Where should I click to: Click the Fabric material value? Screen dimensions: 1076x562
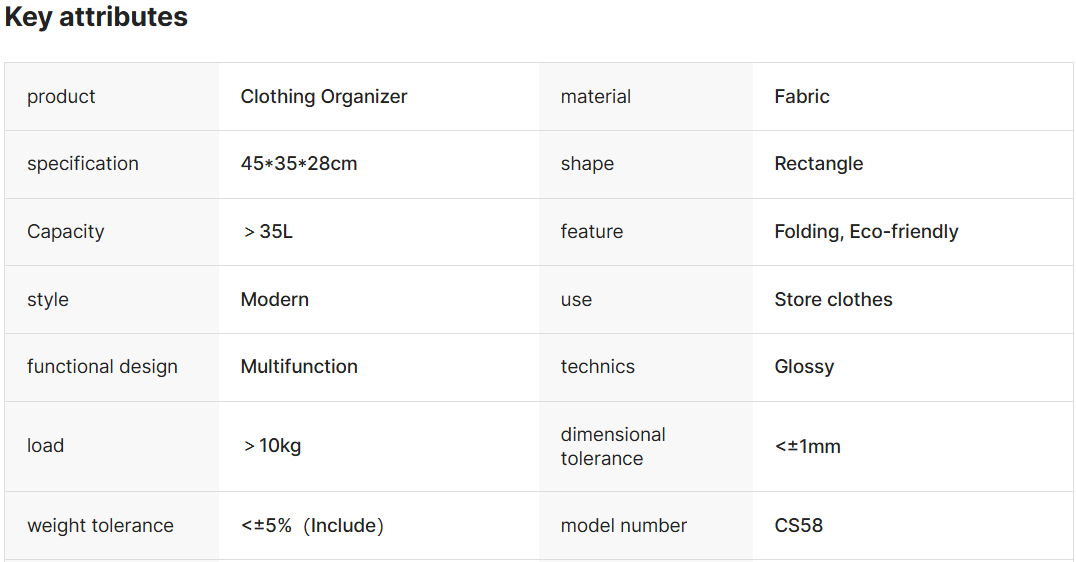point(802,97)
